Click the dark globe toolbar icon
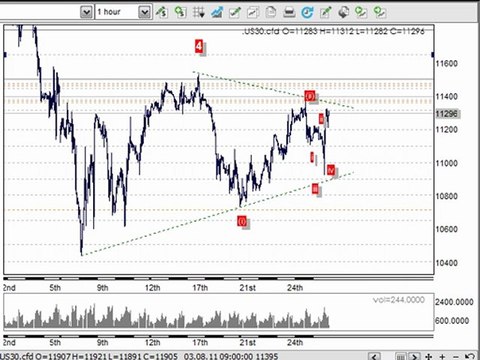 343,12
